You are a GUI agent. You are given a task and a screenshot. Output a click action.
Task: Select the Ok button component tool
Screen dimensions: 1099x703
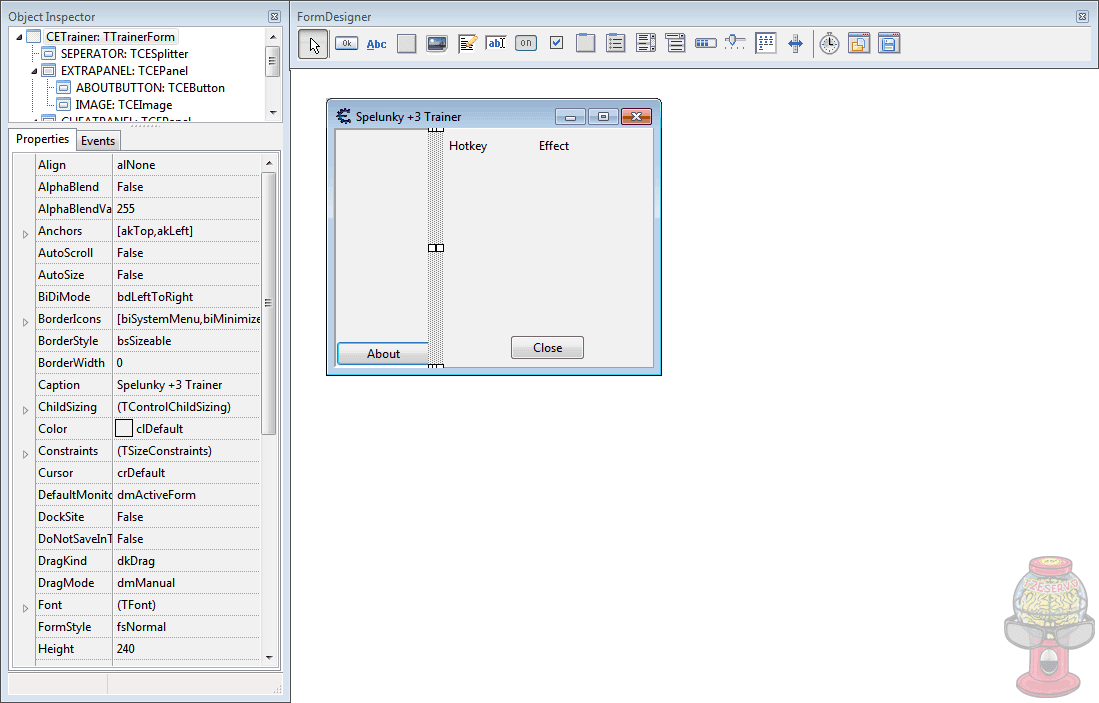pos(346,43)
